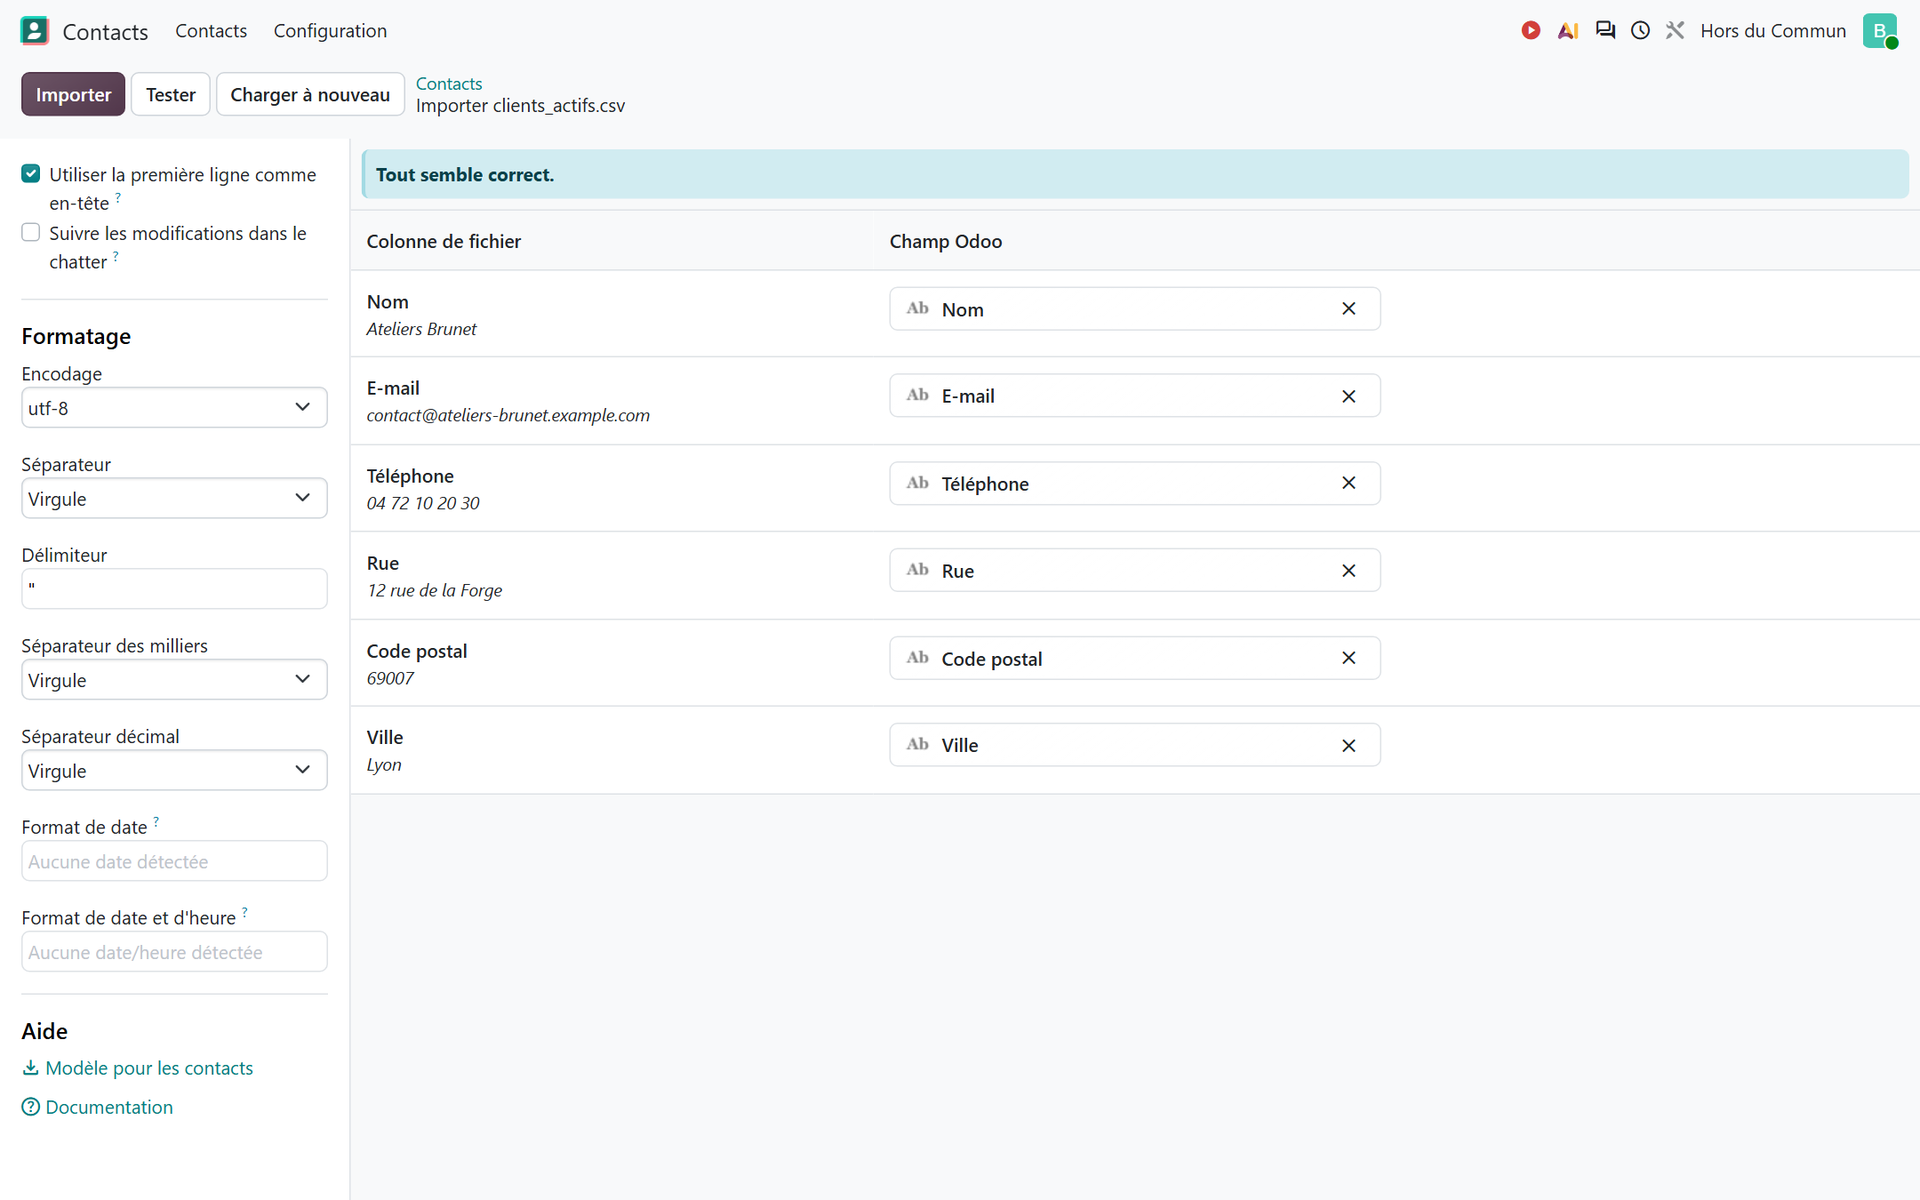This screenshot has height=1200, width=1920.
Task: Remove the Code postal field mapping
Action: tap(1348, 658)
